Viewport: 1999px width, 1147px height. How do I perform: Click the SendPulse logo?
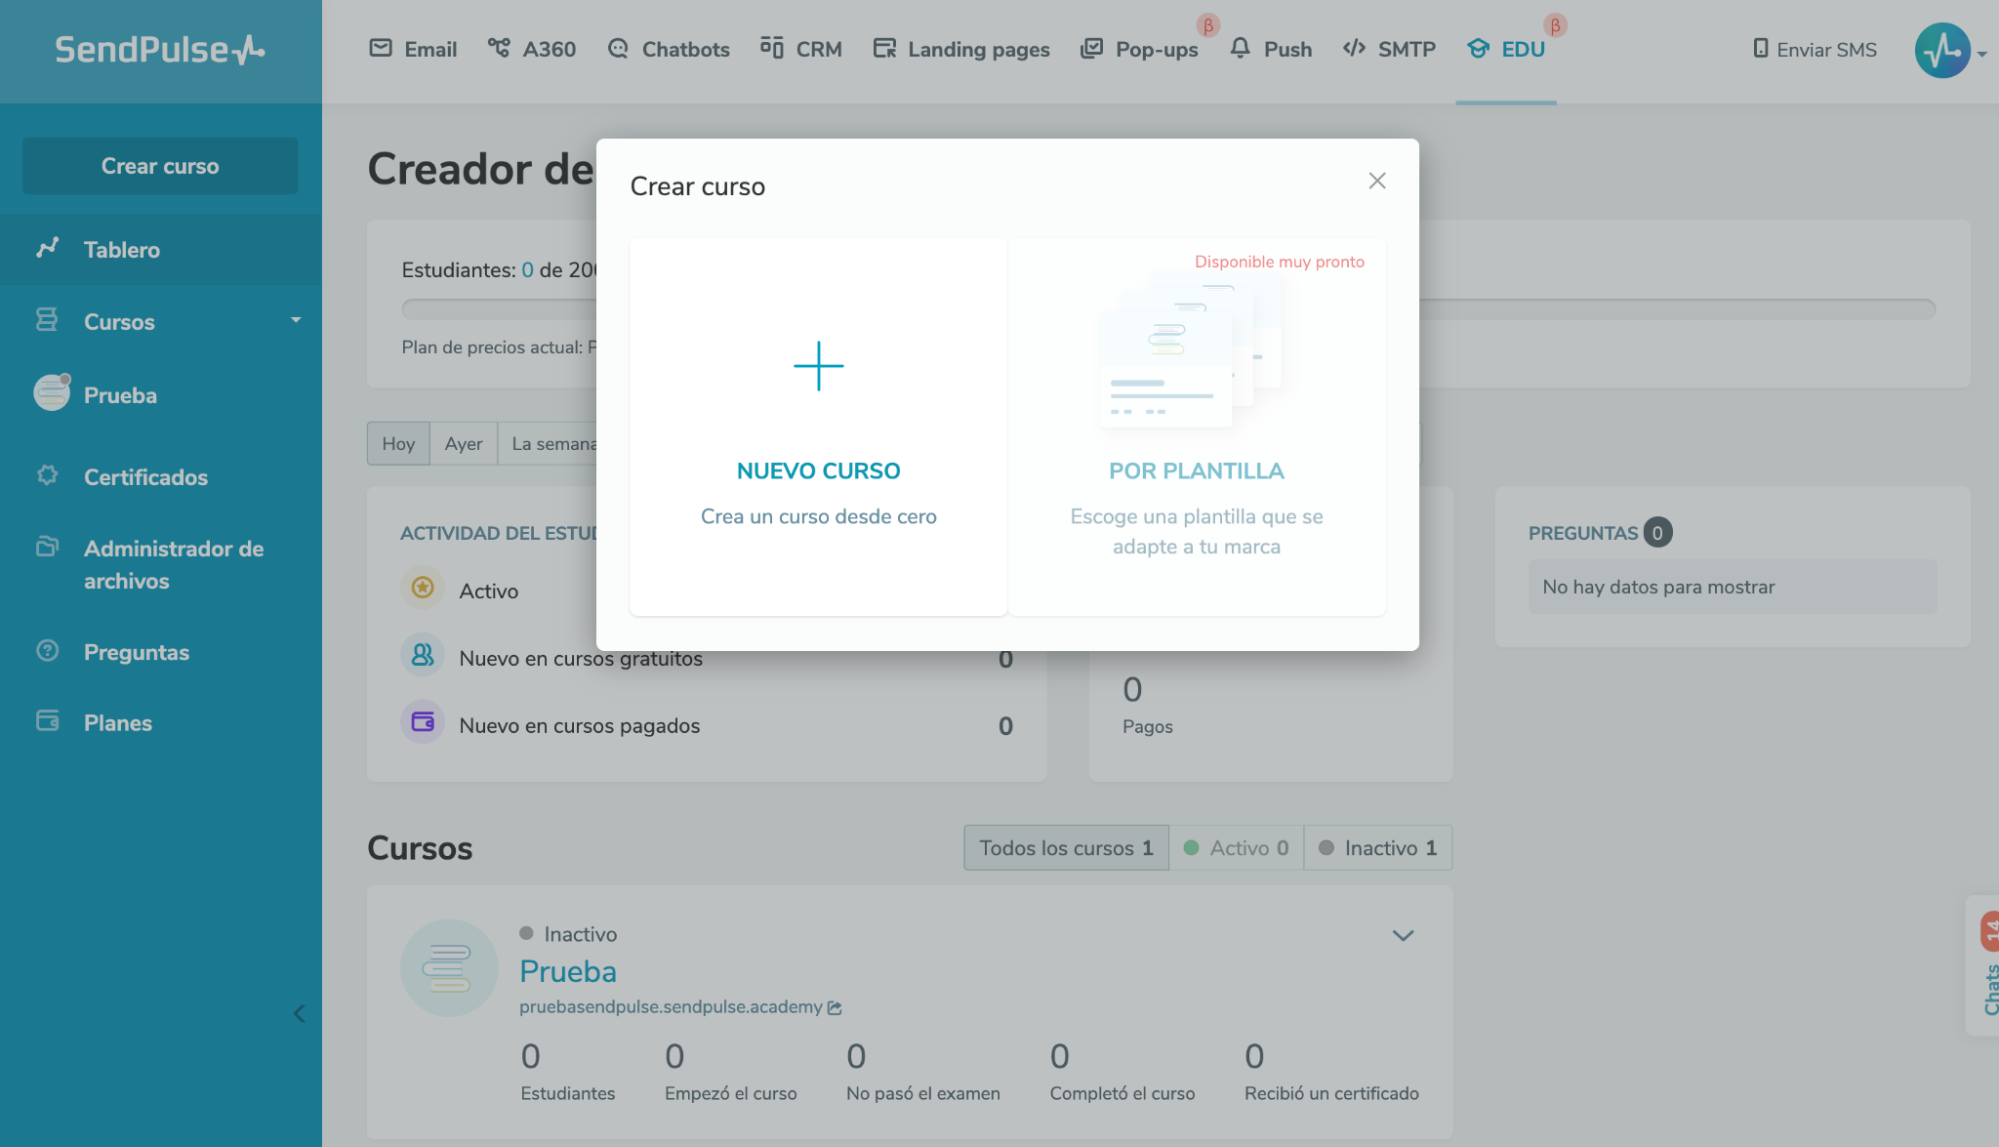(x=160, y=49)
